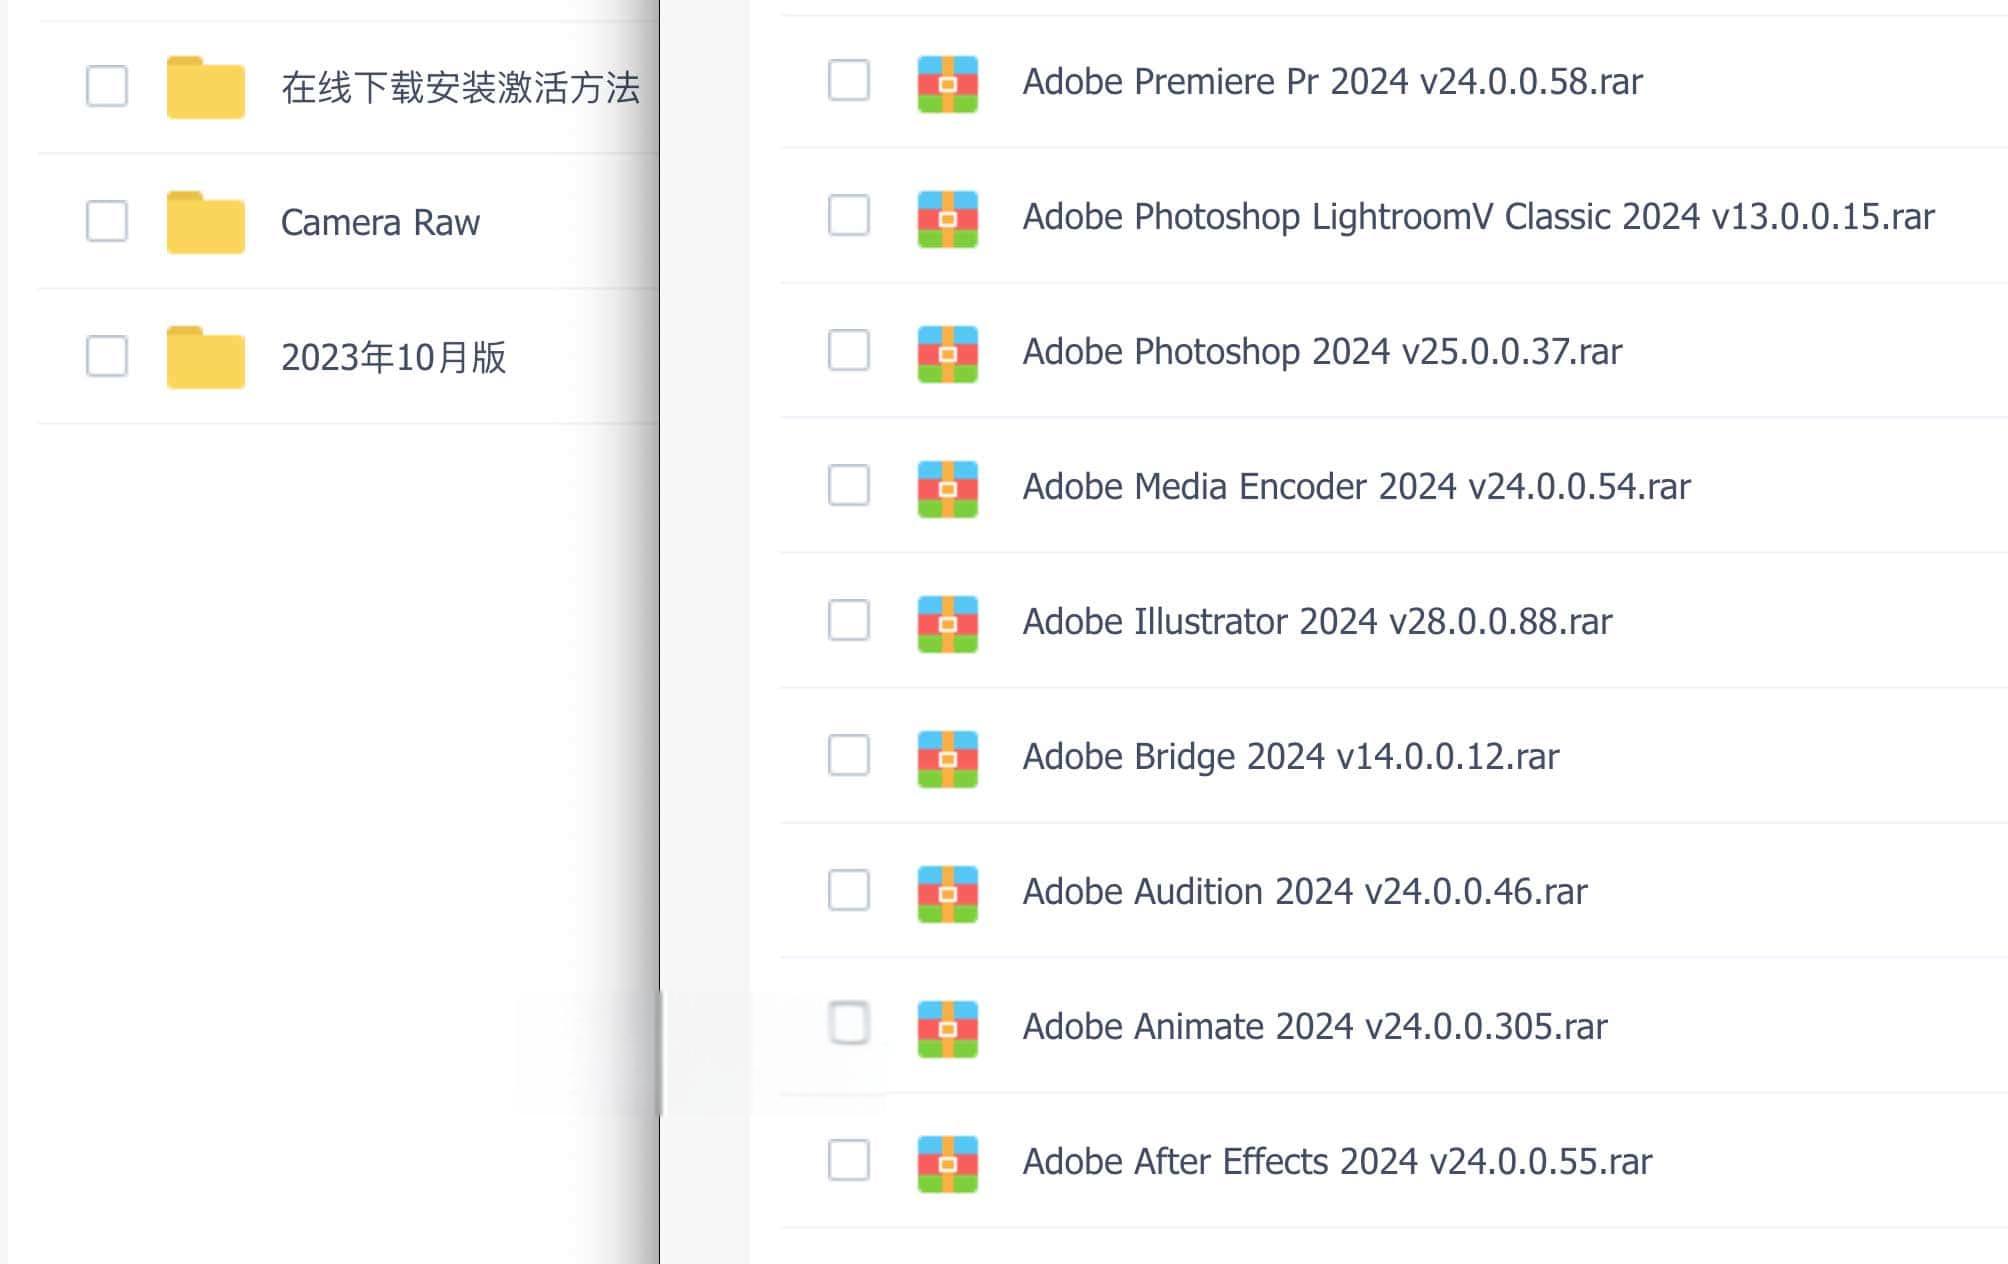Click the 2023年10月版 folder icon
This screenshot has width=2008, height=1264.
pos(205,357)
